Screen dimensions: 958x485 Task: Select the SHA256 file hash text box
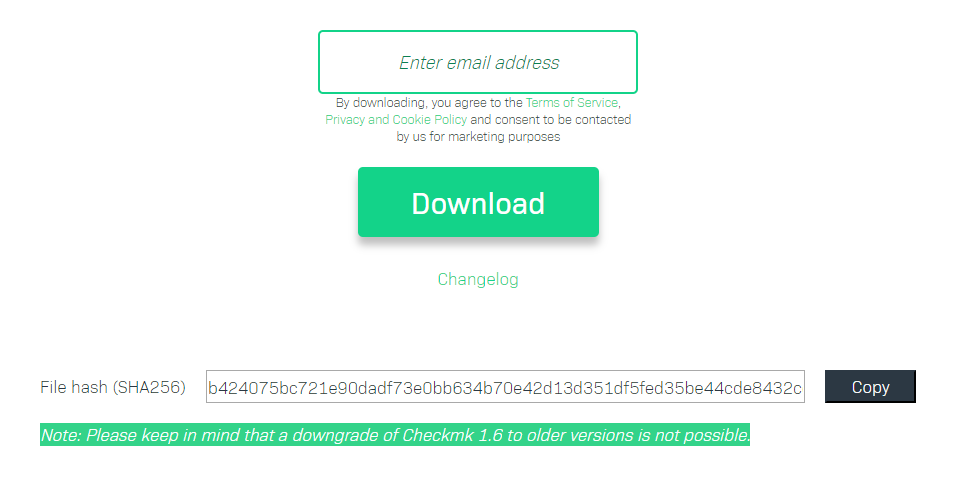(x=505, y=387)
